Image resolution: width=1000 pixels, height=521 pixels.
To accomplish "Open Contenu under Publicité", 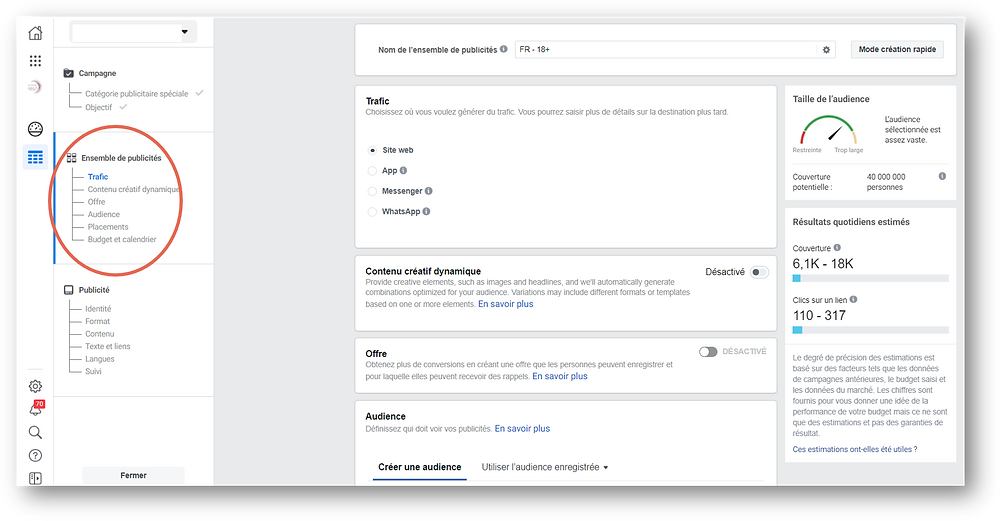I will click(x=100, y=334).
